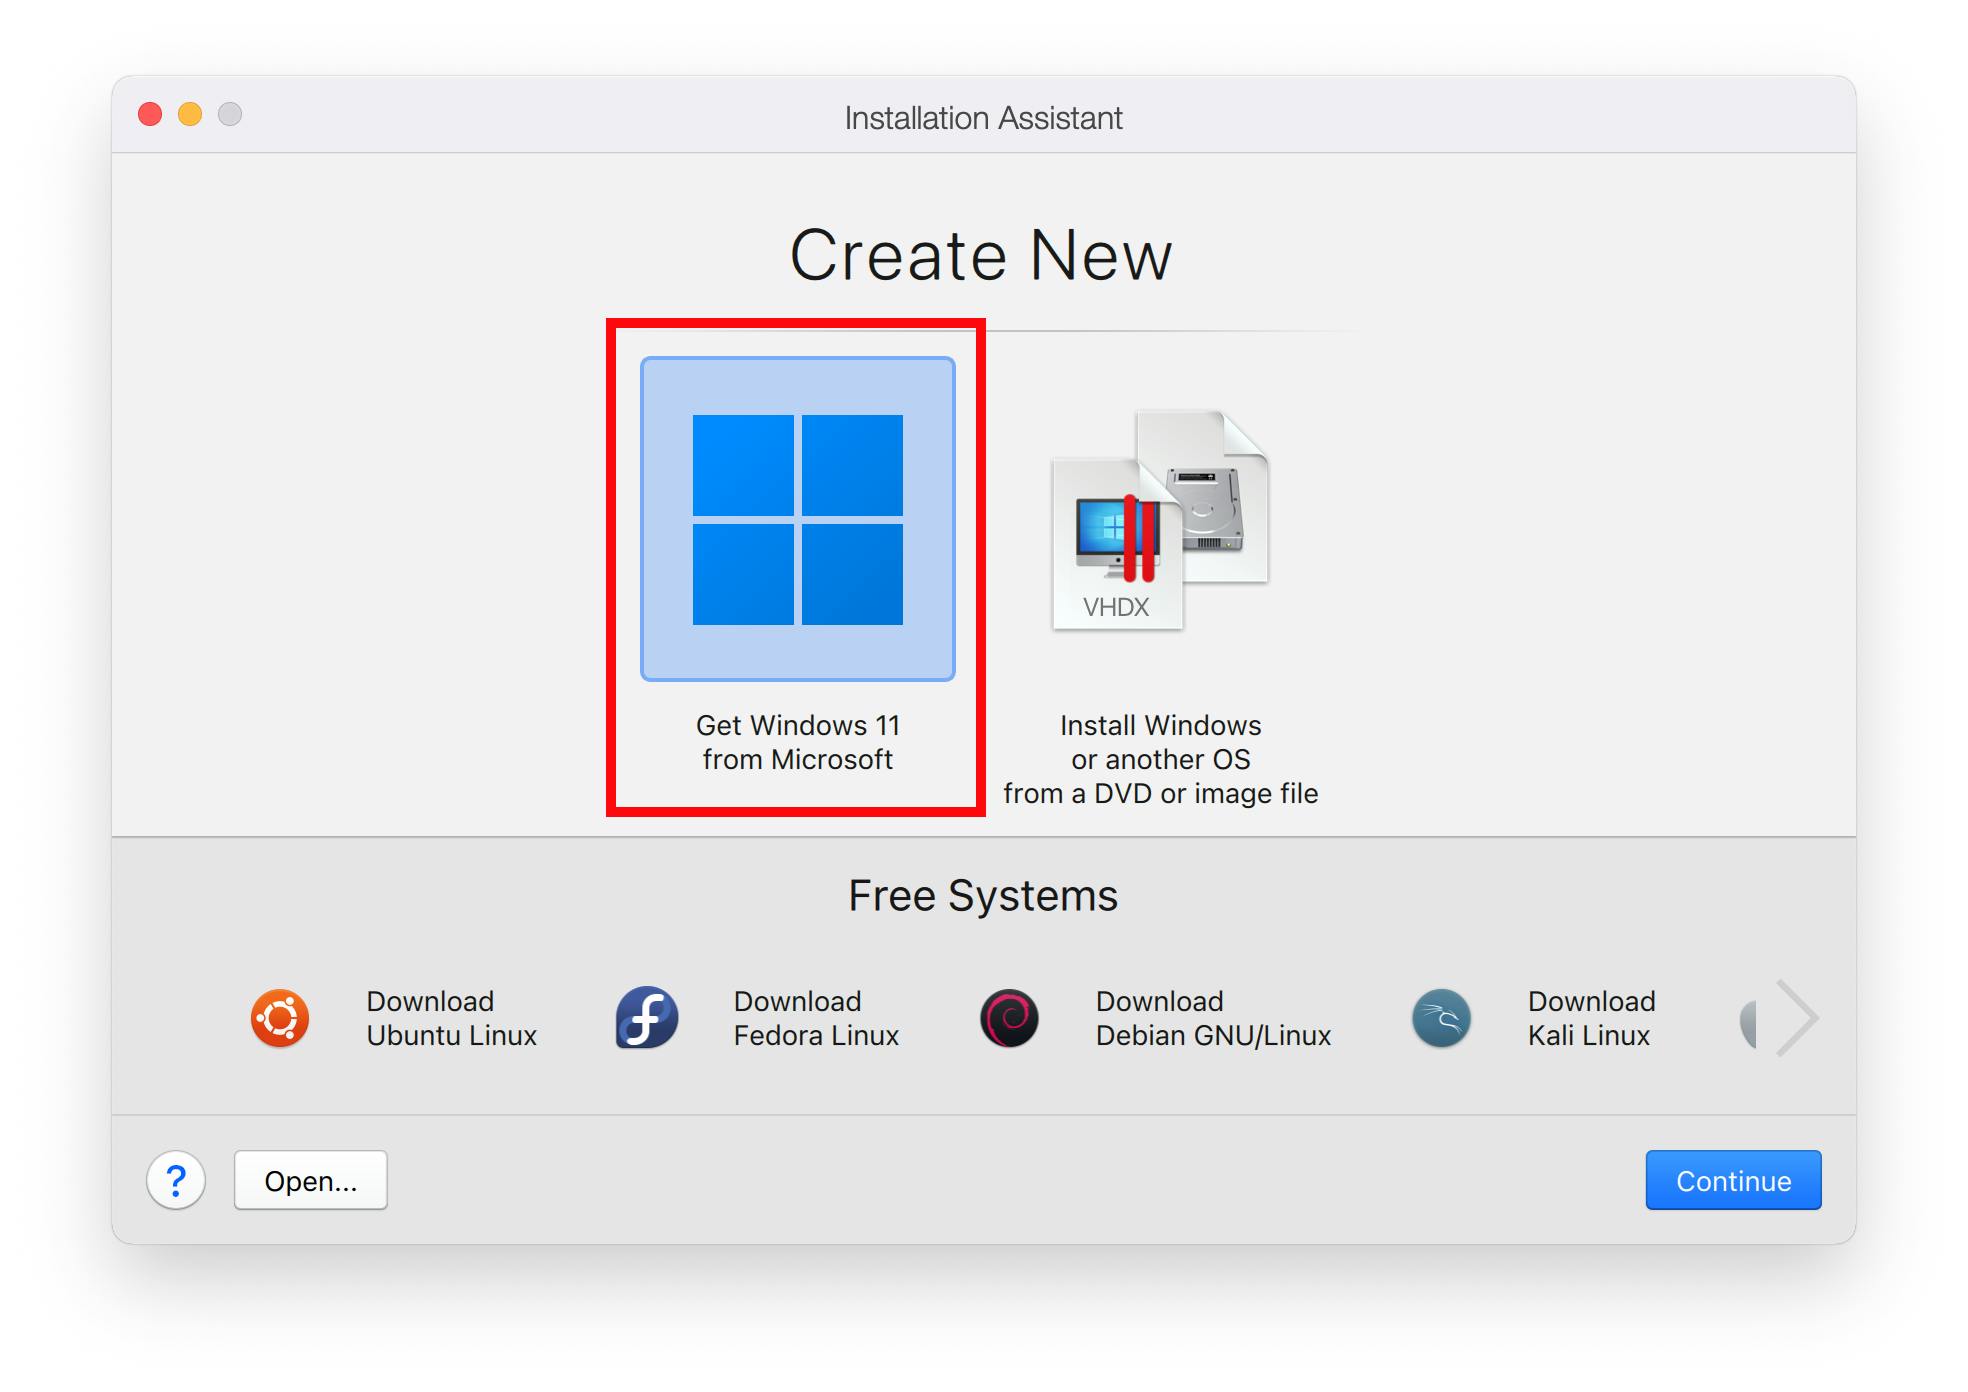Viewport: 1968px width, 1392px height.
Task: Open help with the question mark button
Action: [176, 1181]
